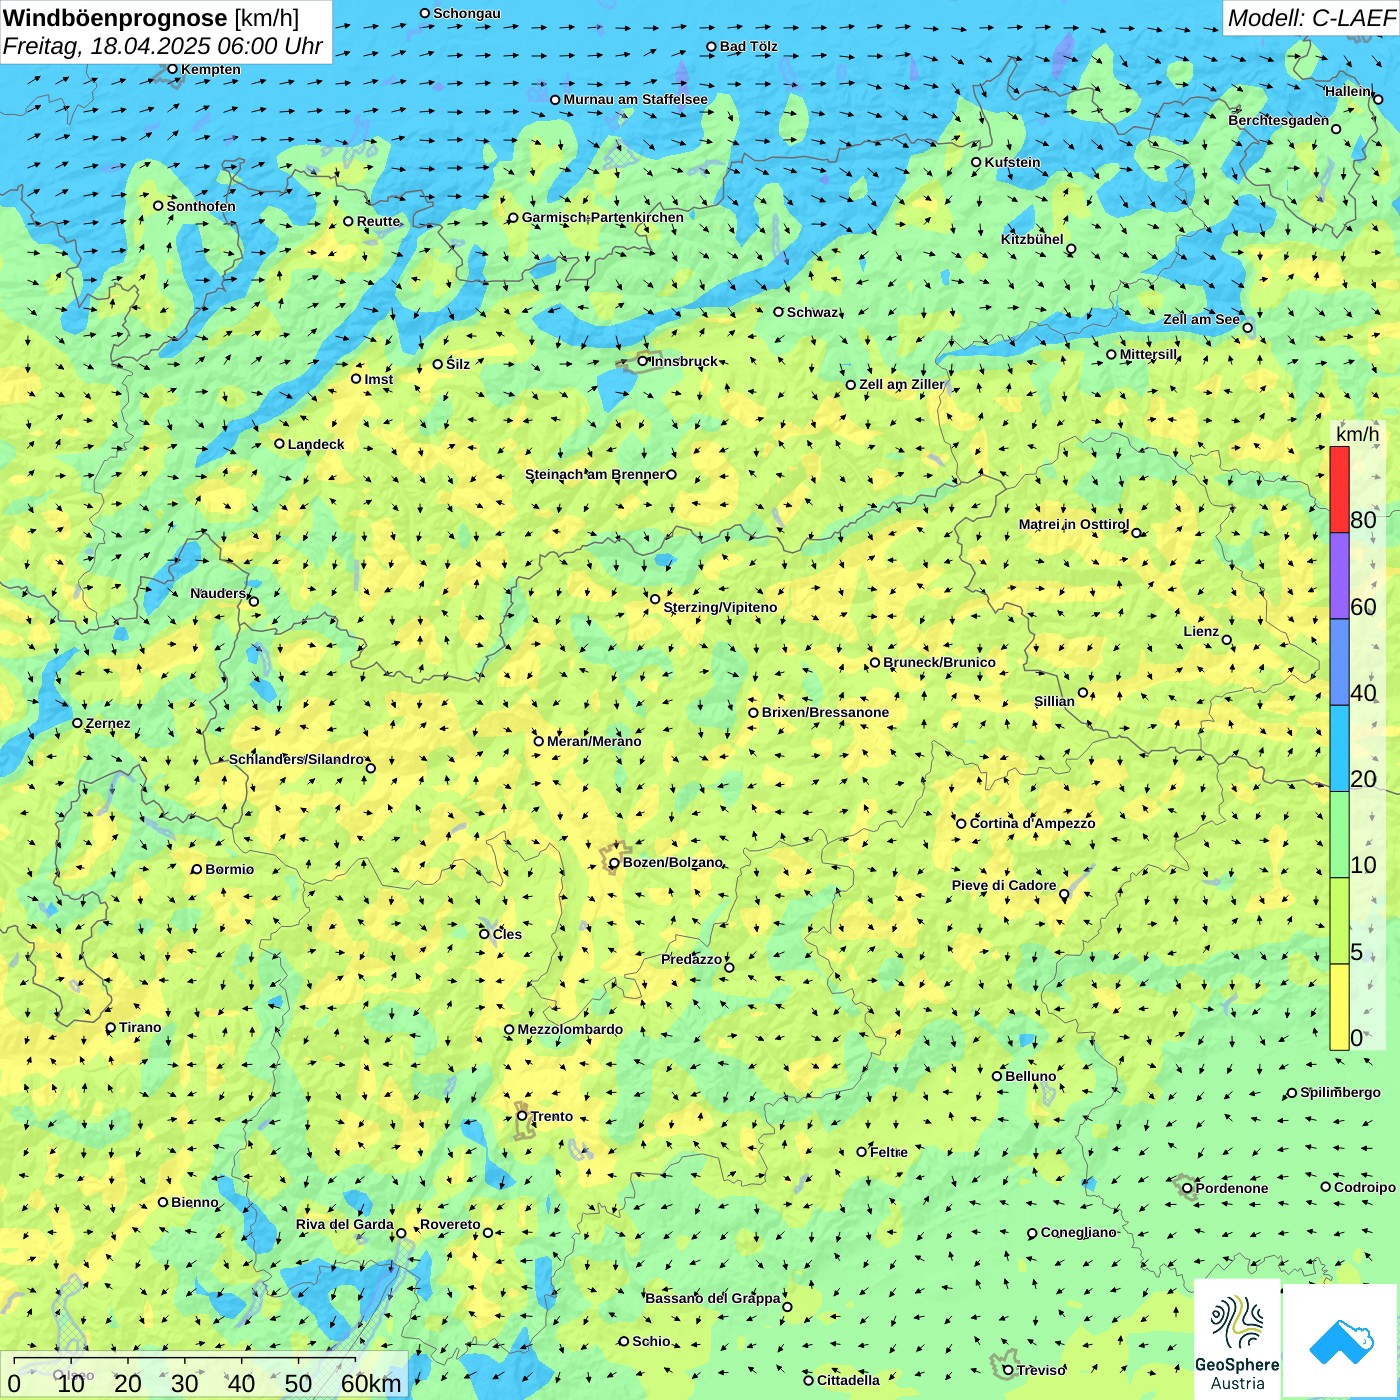1400x1400 pixels.
Task: Click the 'Murnau am Staffelsee' label
Action: [x=635, y=99]
